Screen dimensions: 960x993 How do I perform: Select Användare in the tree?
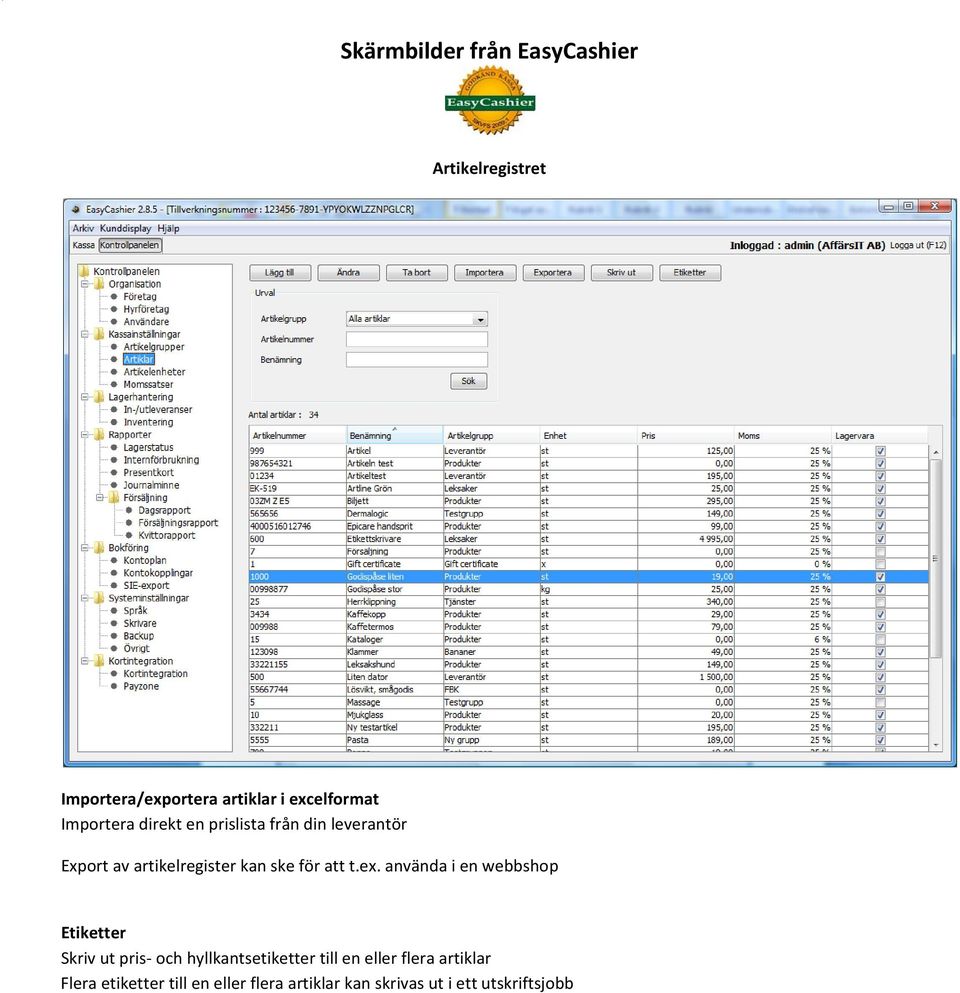coord(146,322)
